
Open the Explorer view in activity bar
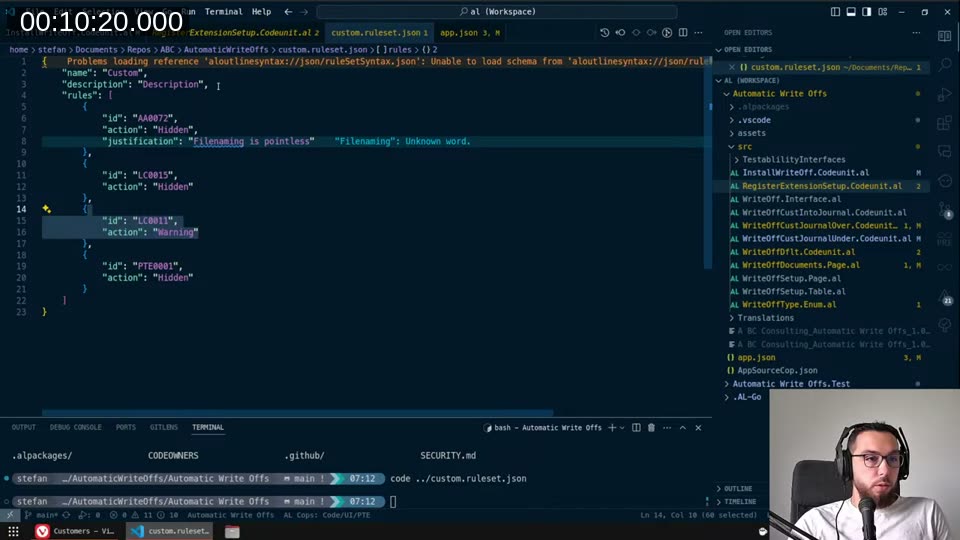[x=945, y=36]
